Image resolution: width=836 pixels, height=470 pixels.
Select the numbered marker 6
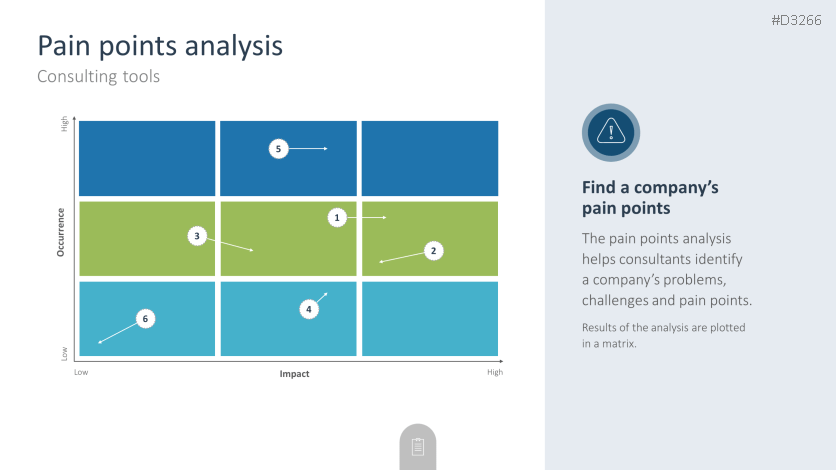coord(145,319)
